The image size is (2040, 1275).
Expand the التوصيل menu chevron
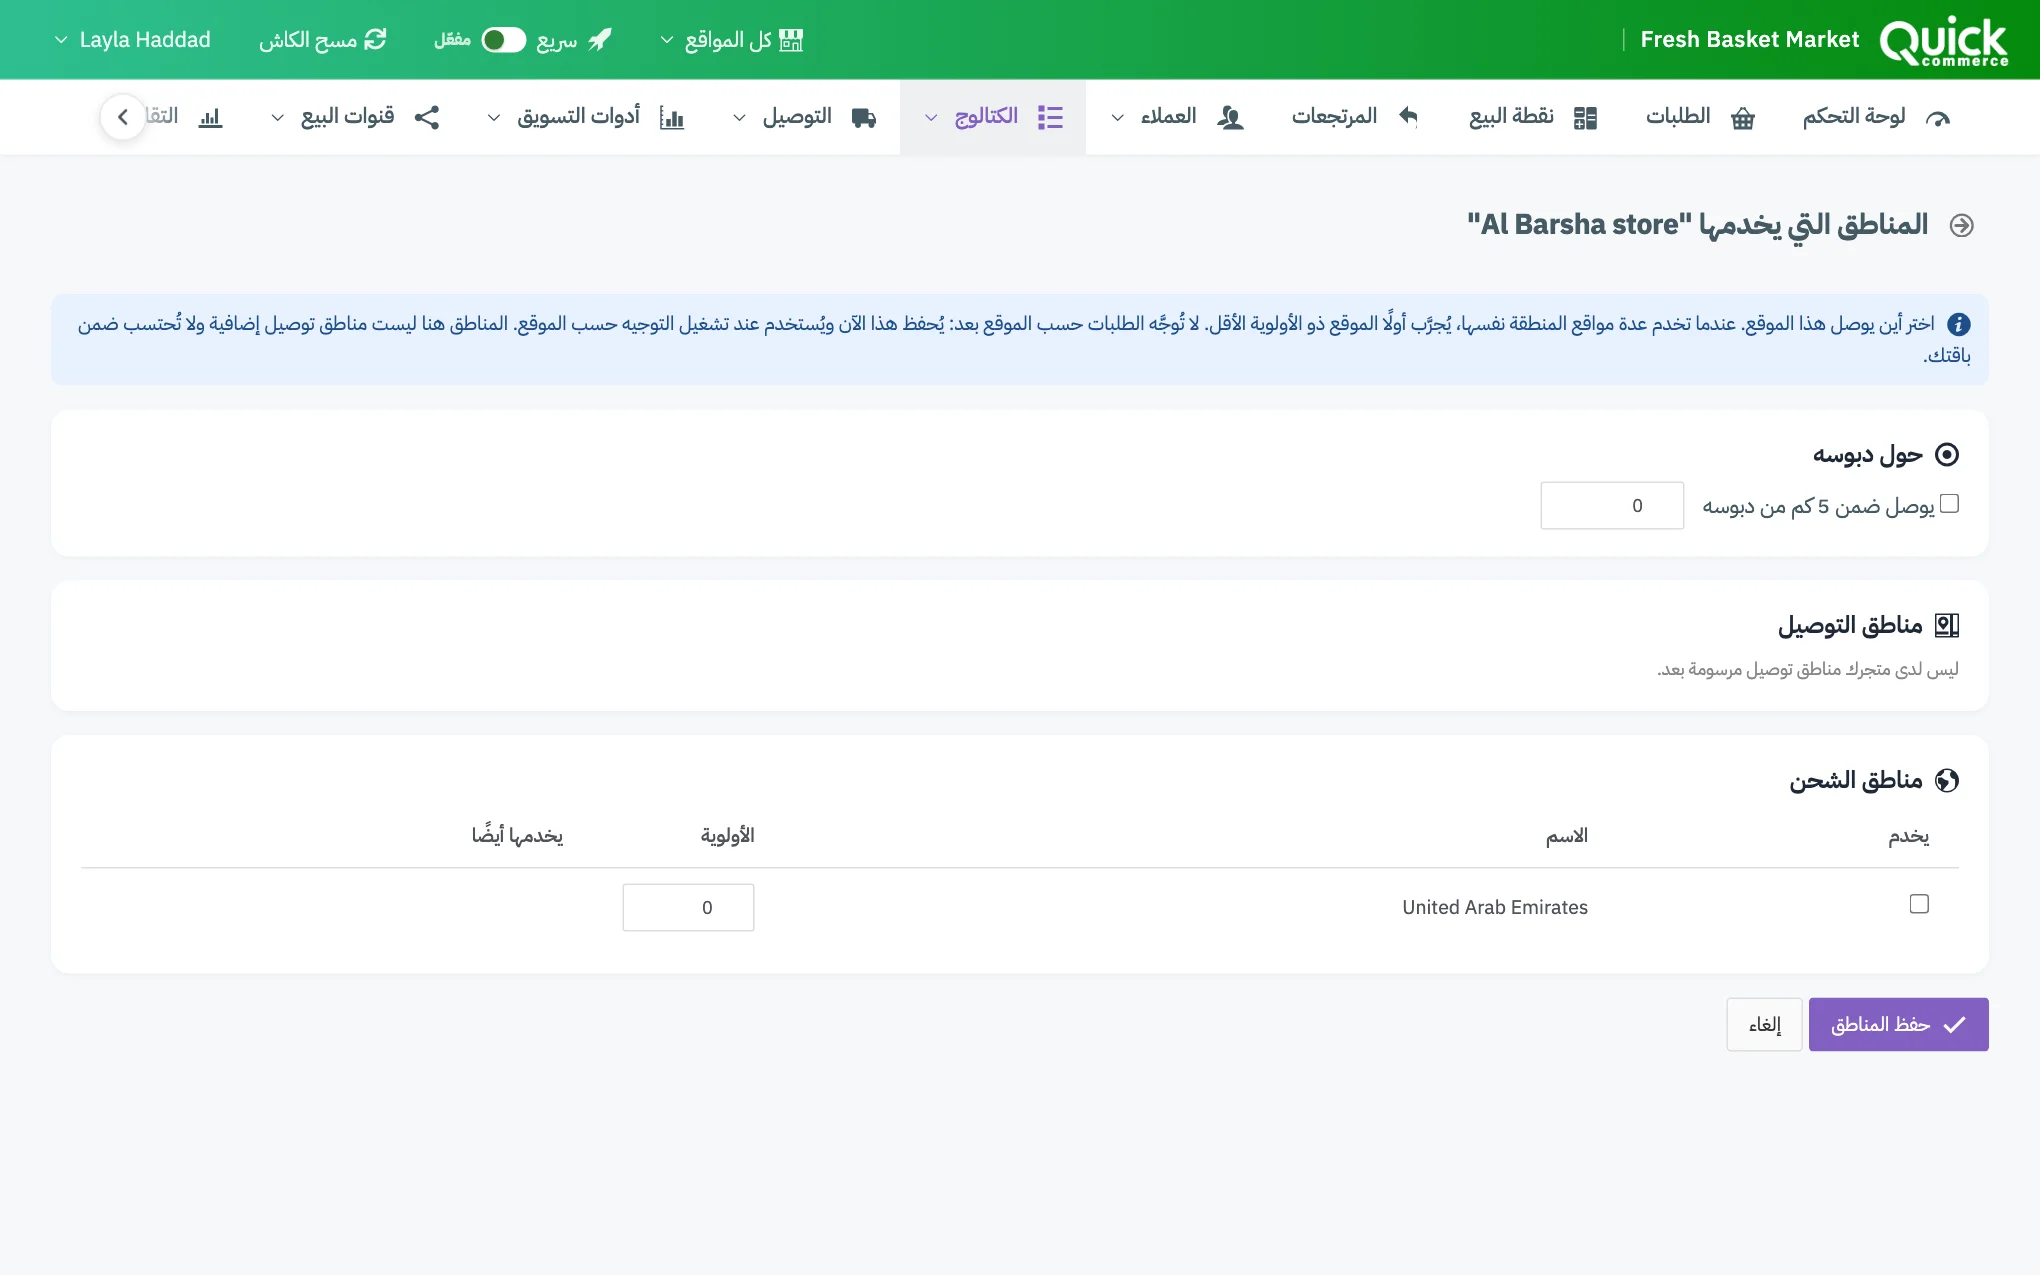pos(739,118)
